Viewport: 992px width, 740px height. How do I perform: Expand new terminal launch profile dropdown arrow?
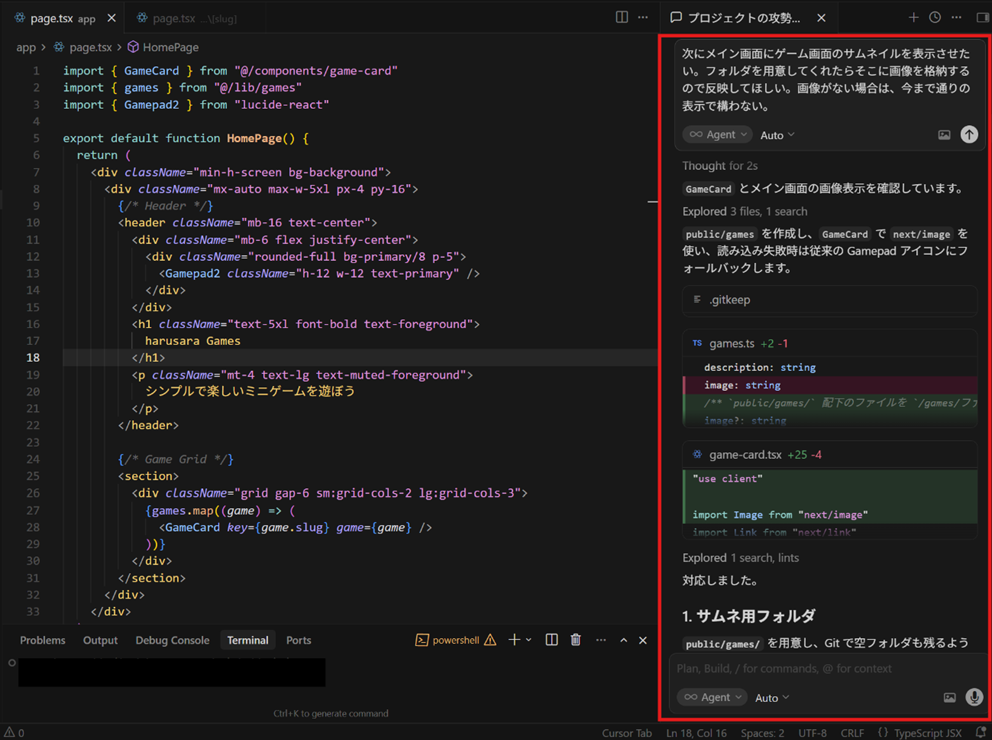[x=529, y=640]
